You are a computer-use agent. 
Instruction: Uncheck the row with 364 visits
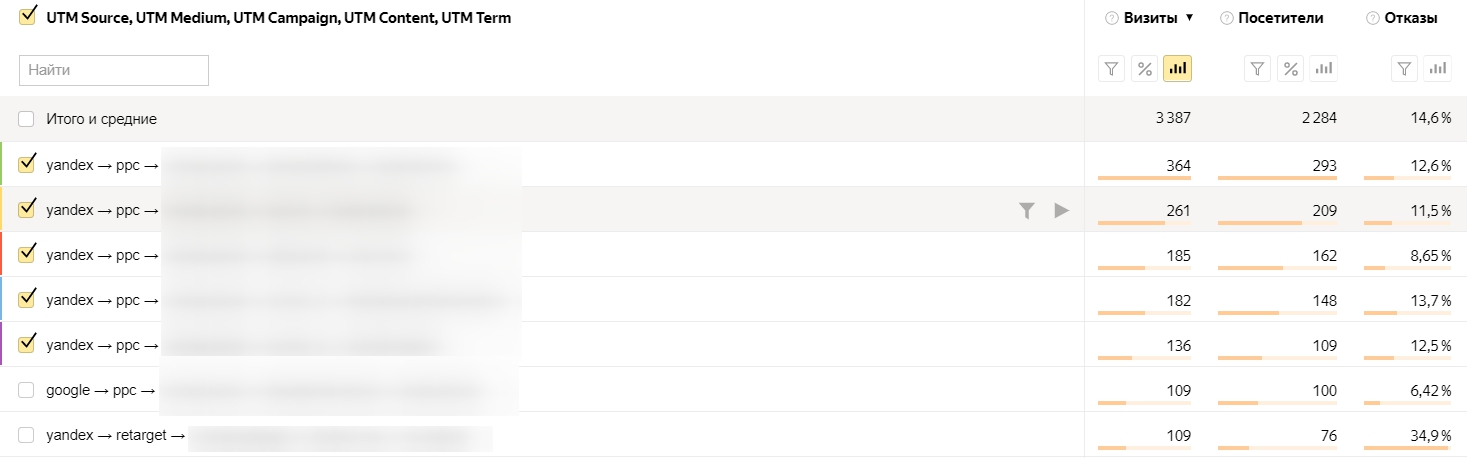click(27, 163)
